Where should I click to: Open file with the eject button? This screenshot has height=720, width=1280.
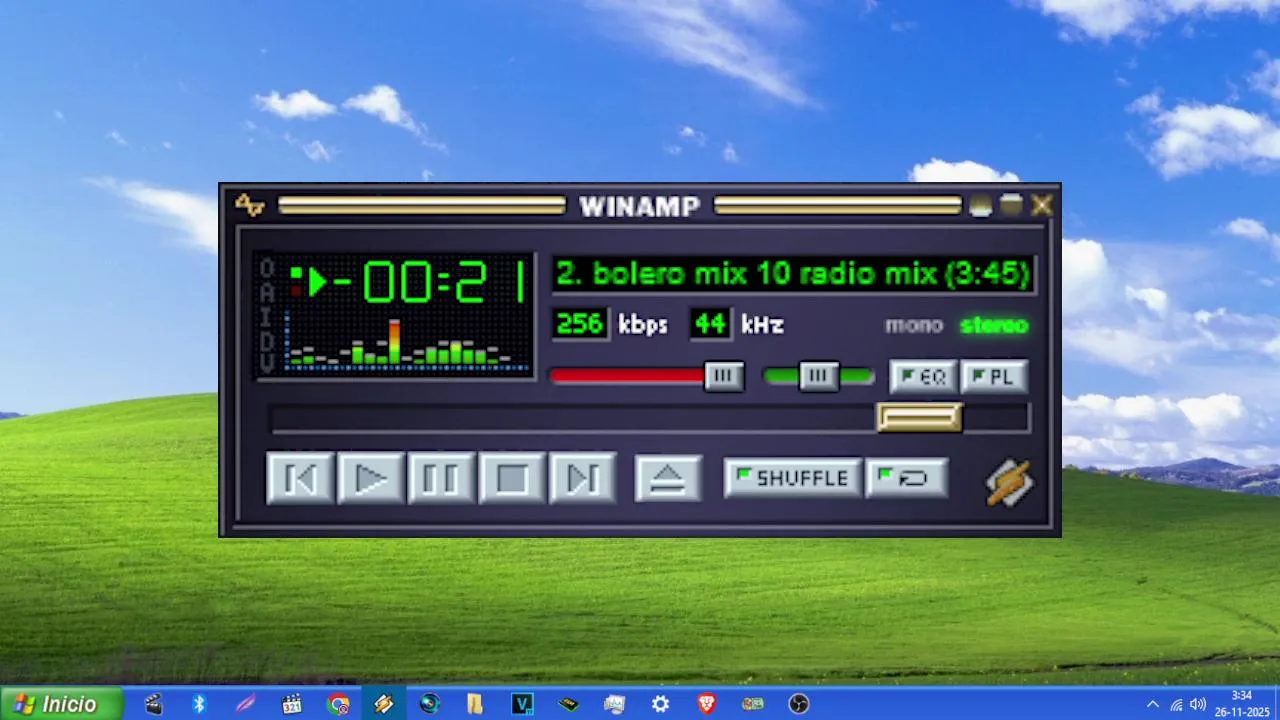coord(668,478)
